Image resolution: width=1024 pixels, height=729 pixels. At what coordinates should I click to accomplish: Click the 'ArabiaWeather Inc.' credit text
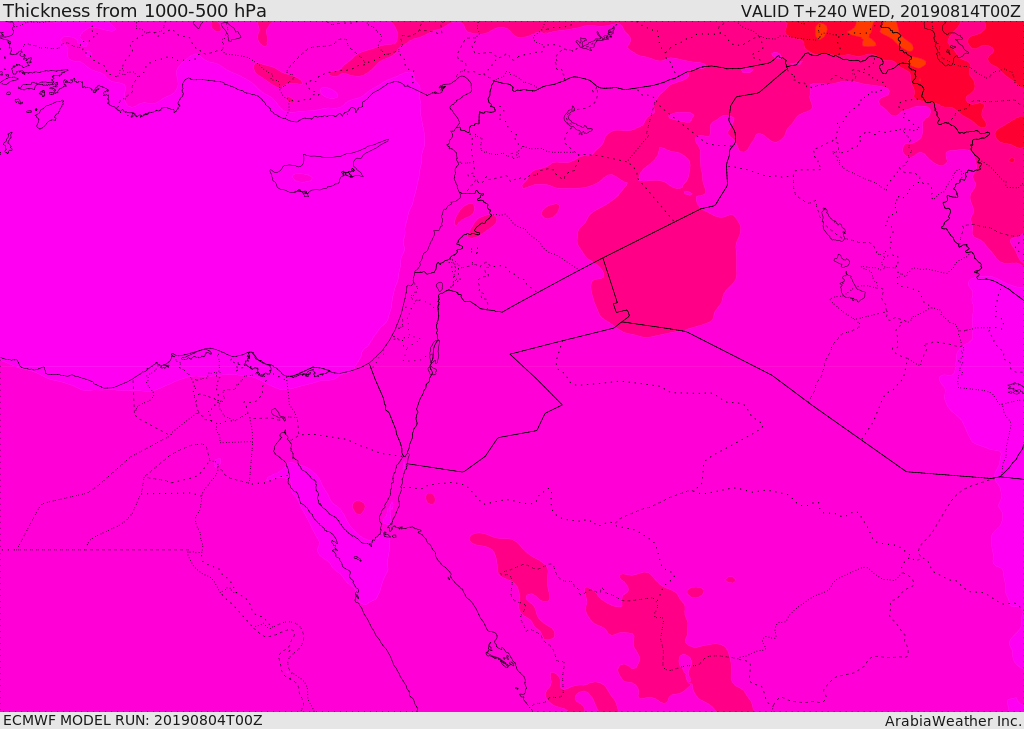953,721
